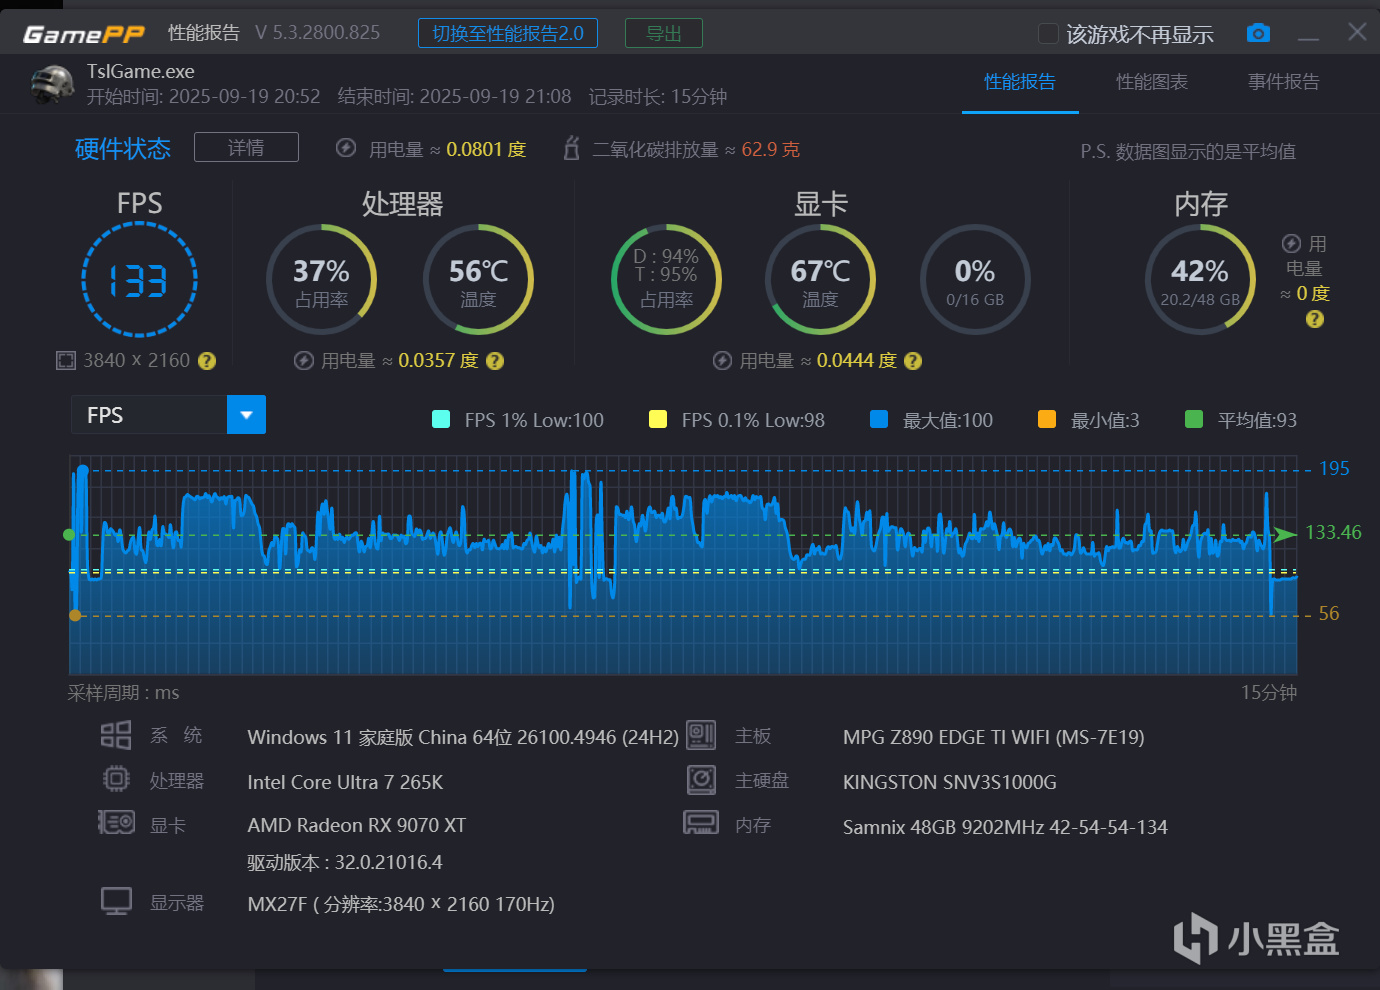Viewport: 1380px width, 990px height.
Task: Click the camera screenshot icon
Action: pyautogui.click(x=1258, y=33)
